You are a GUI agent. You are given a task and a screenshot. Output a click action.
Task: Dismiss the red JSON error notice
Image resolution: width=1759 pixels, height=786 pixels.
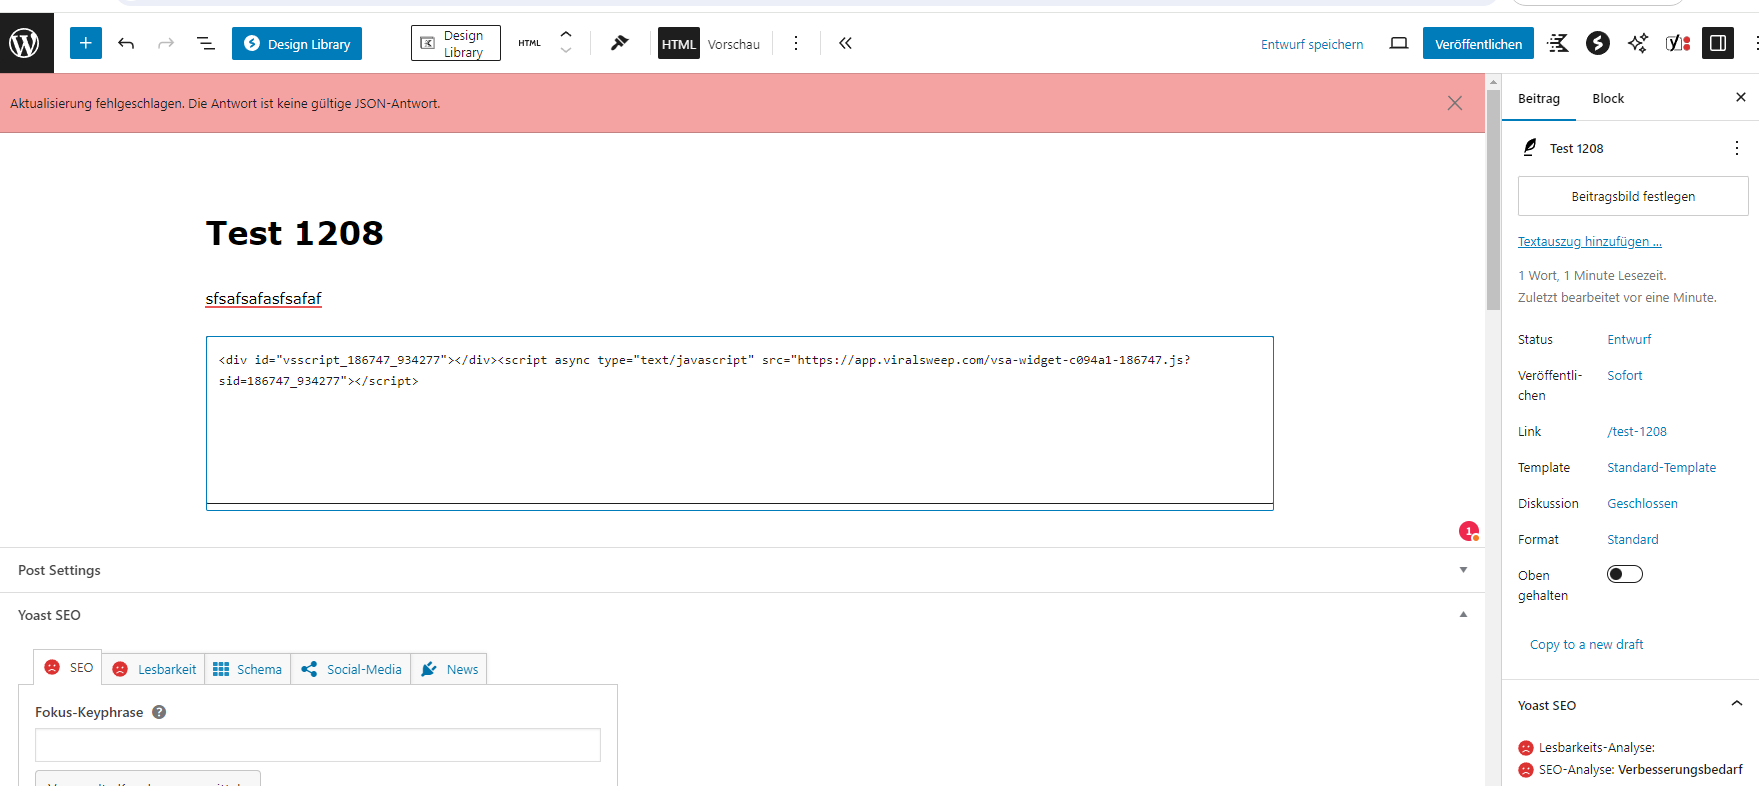[1454, 103]
